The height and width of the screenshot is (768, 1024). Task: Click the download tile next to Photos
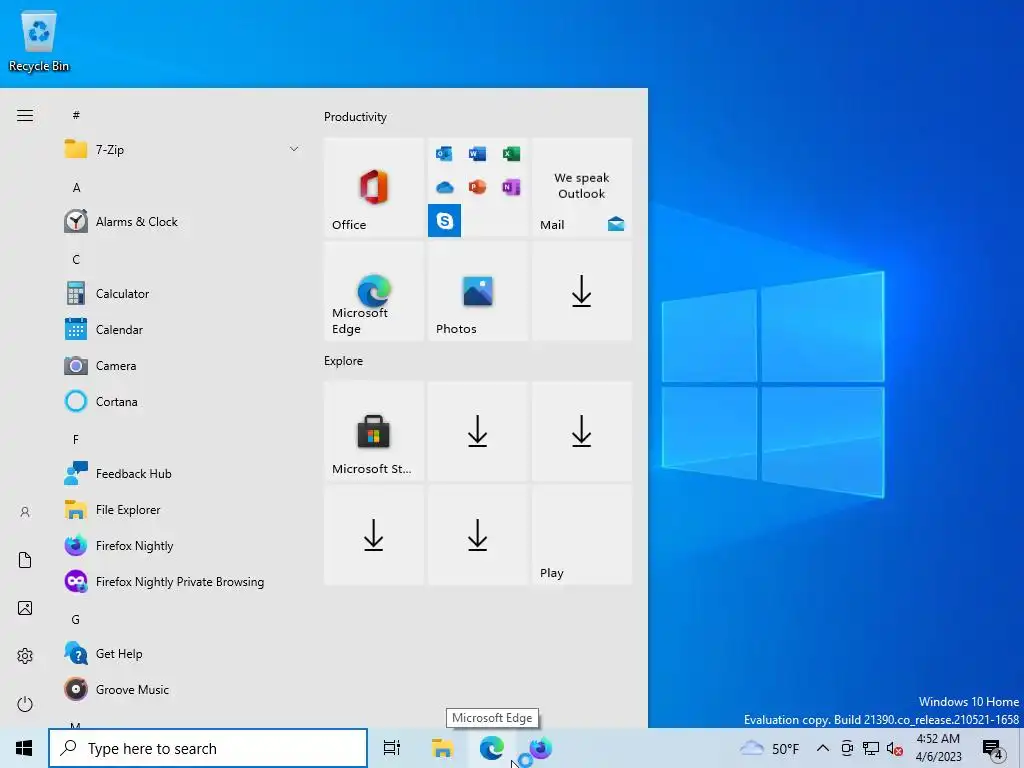582,291
